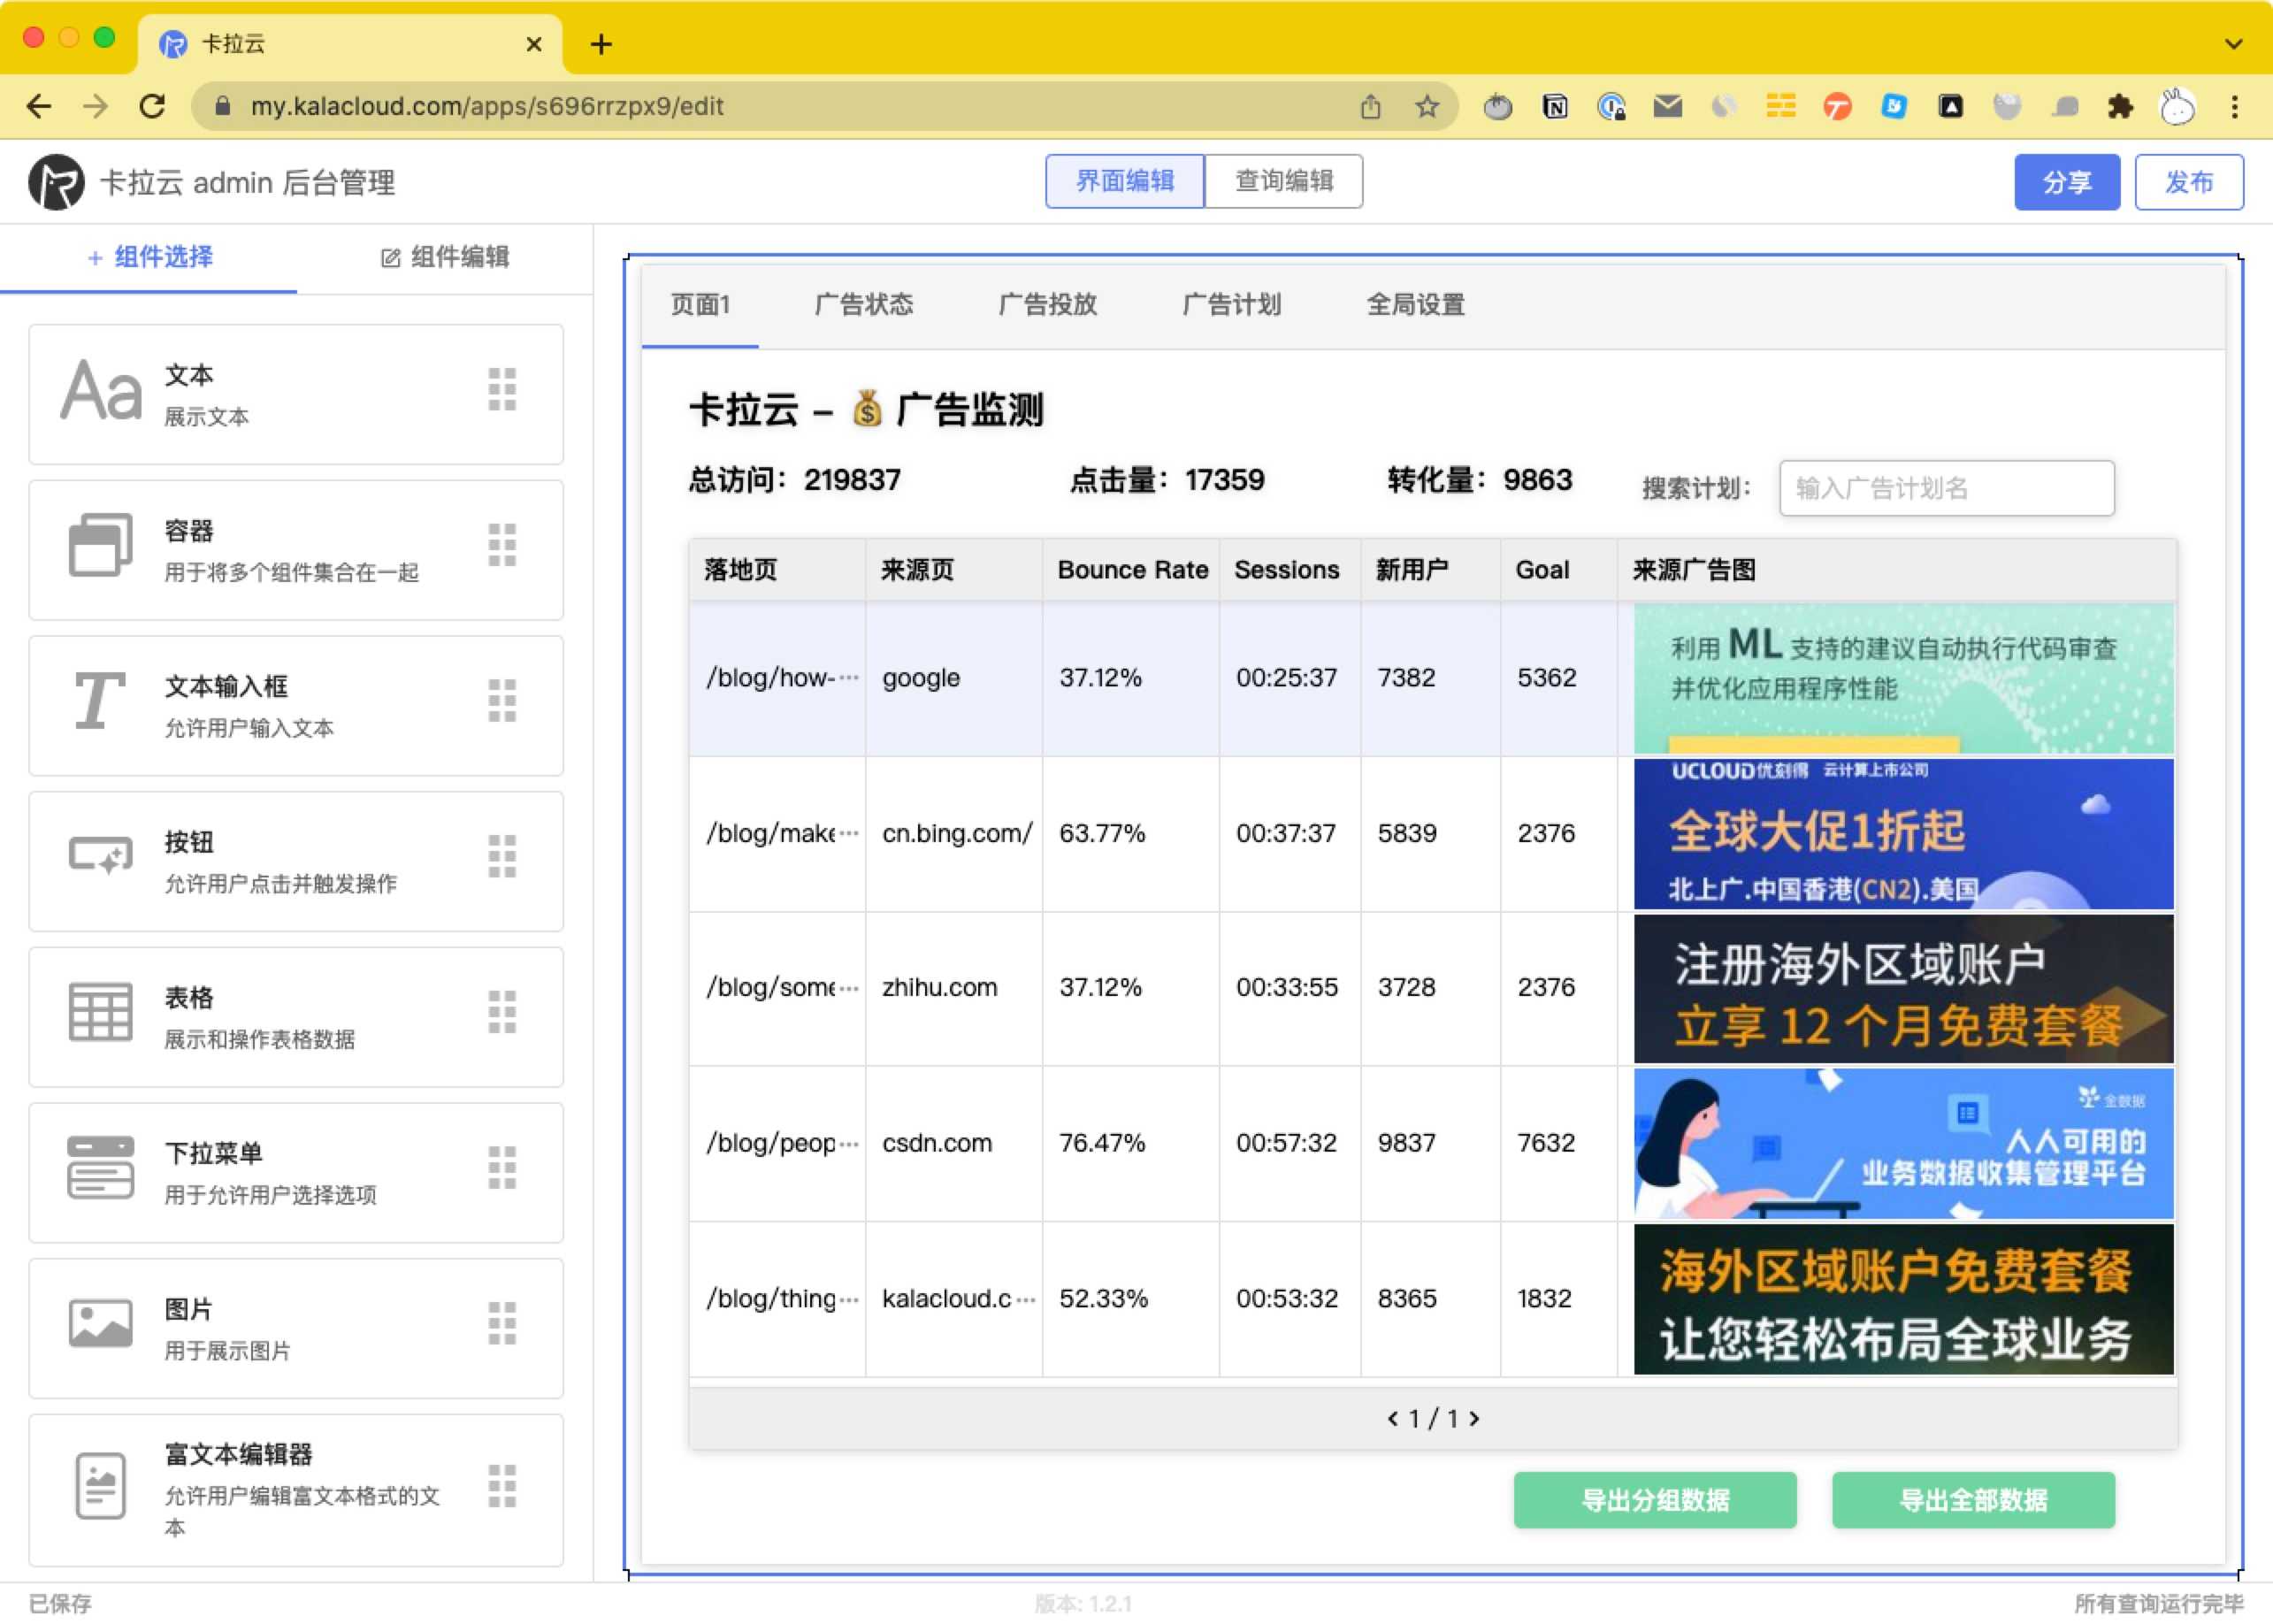Go to next table page arrow

click(1475, 1418)
